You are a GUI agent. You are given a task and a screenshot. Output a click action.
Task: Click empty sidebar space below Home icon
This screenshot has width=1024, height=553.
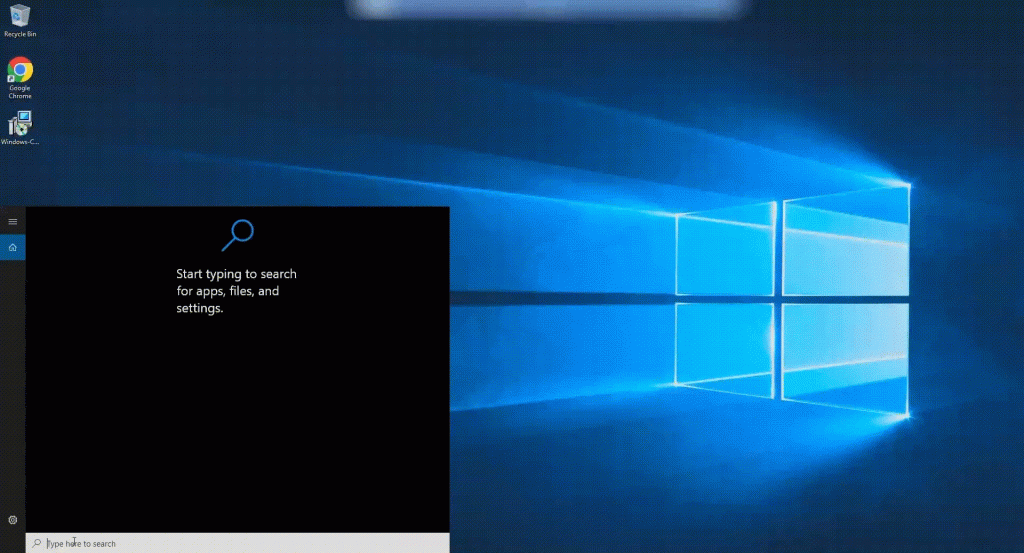[13, 380]
